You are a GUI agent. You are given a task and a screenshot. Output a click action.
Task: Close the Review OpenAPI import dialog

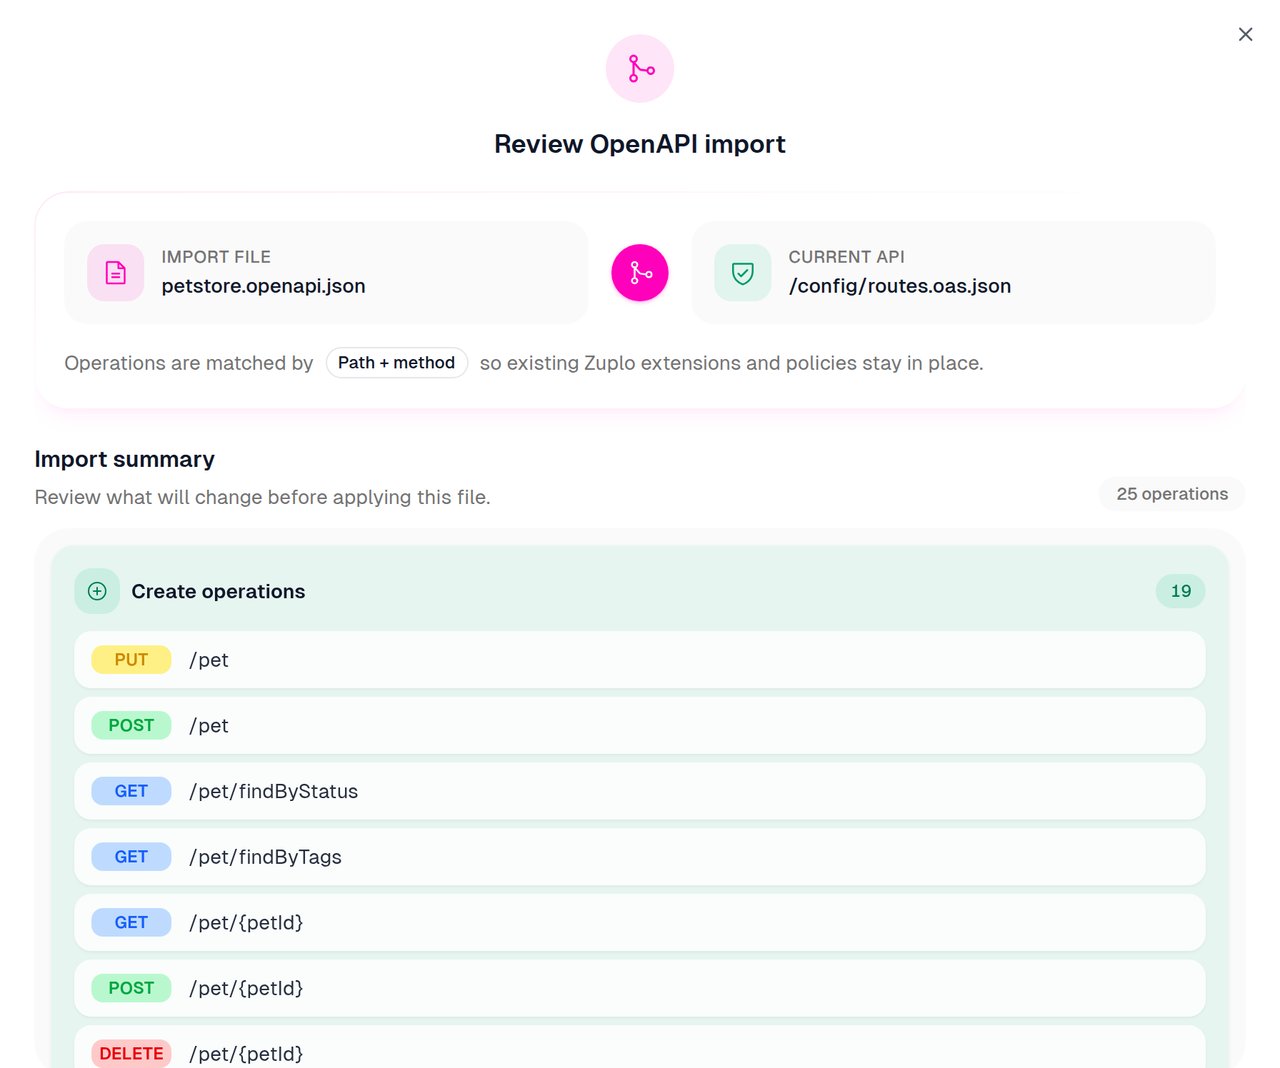[x=1245, y=34]
